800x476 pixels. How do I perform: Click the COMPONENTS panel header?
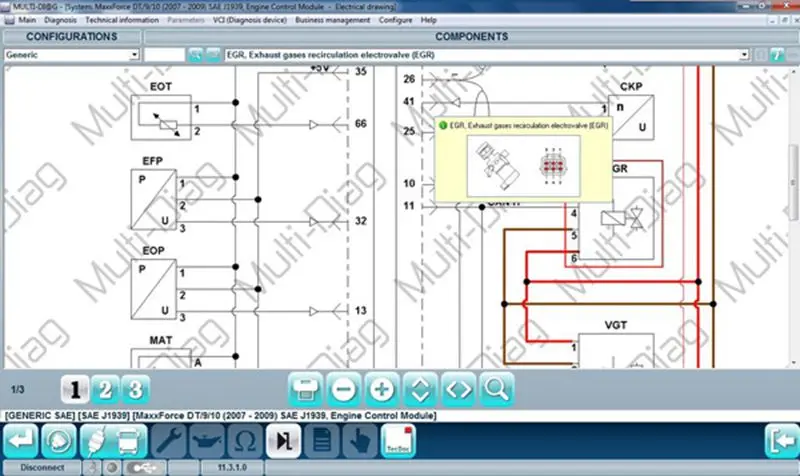[x=471, y=37]
